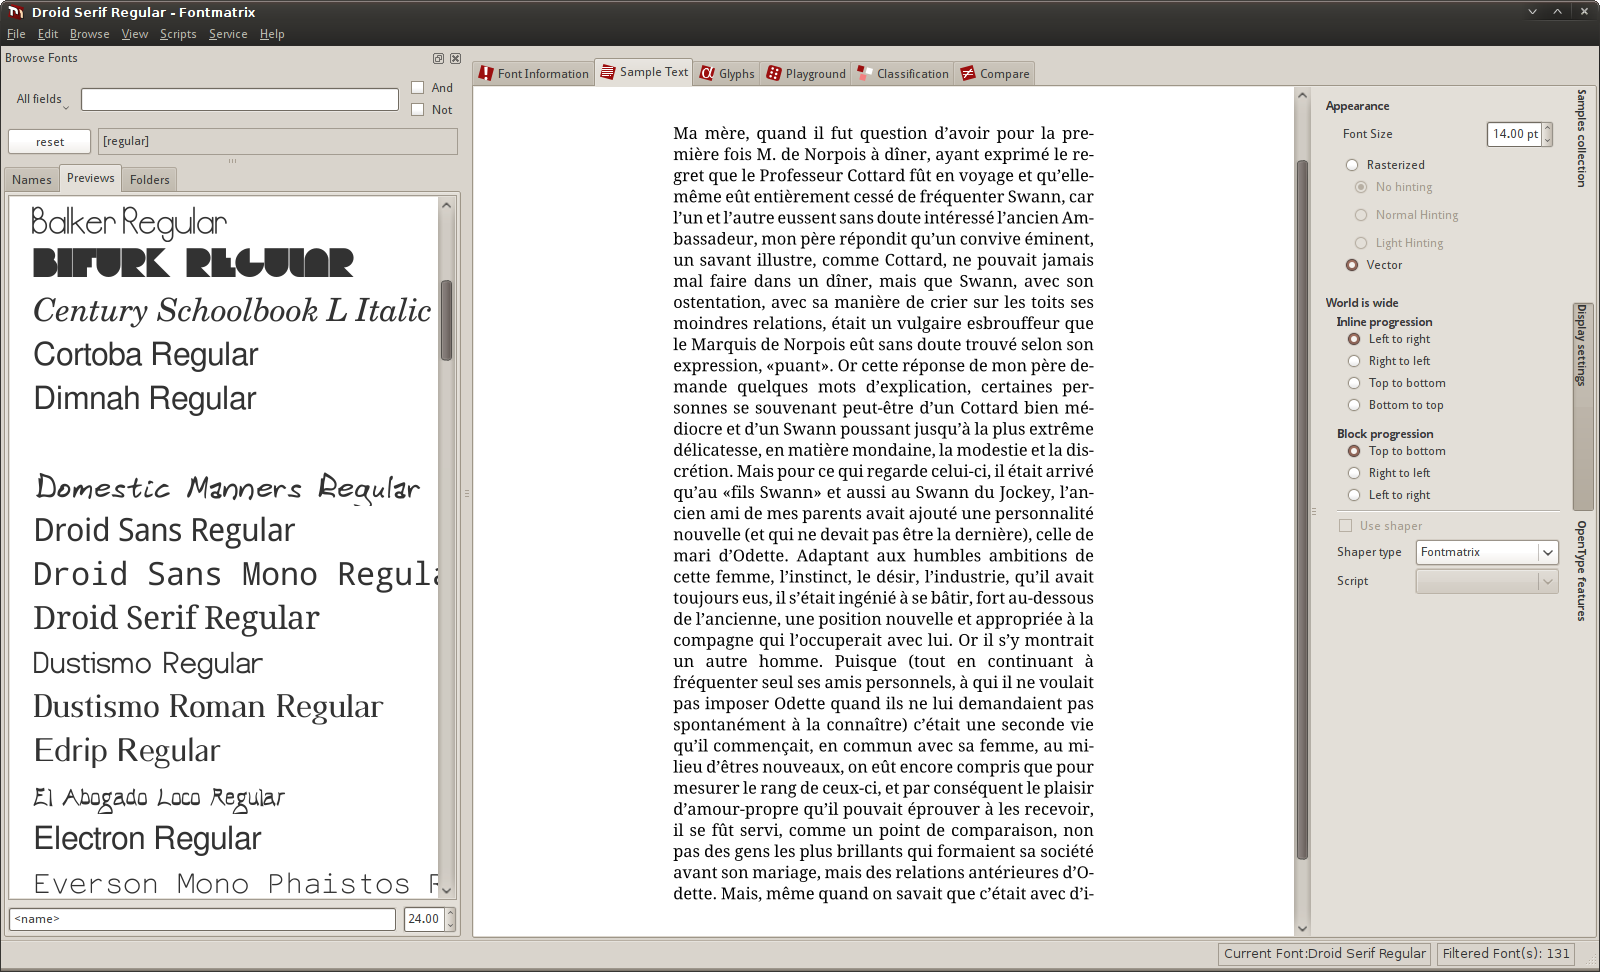Click font list scroll up arrow

click(x=447, y=205)
